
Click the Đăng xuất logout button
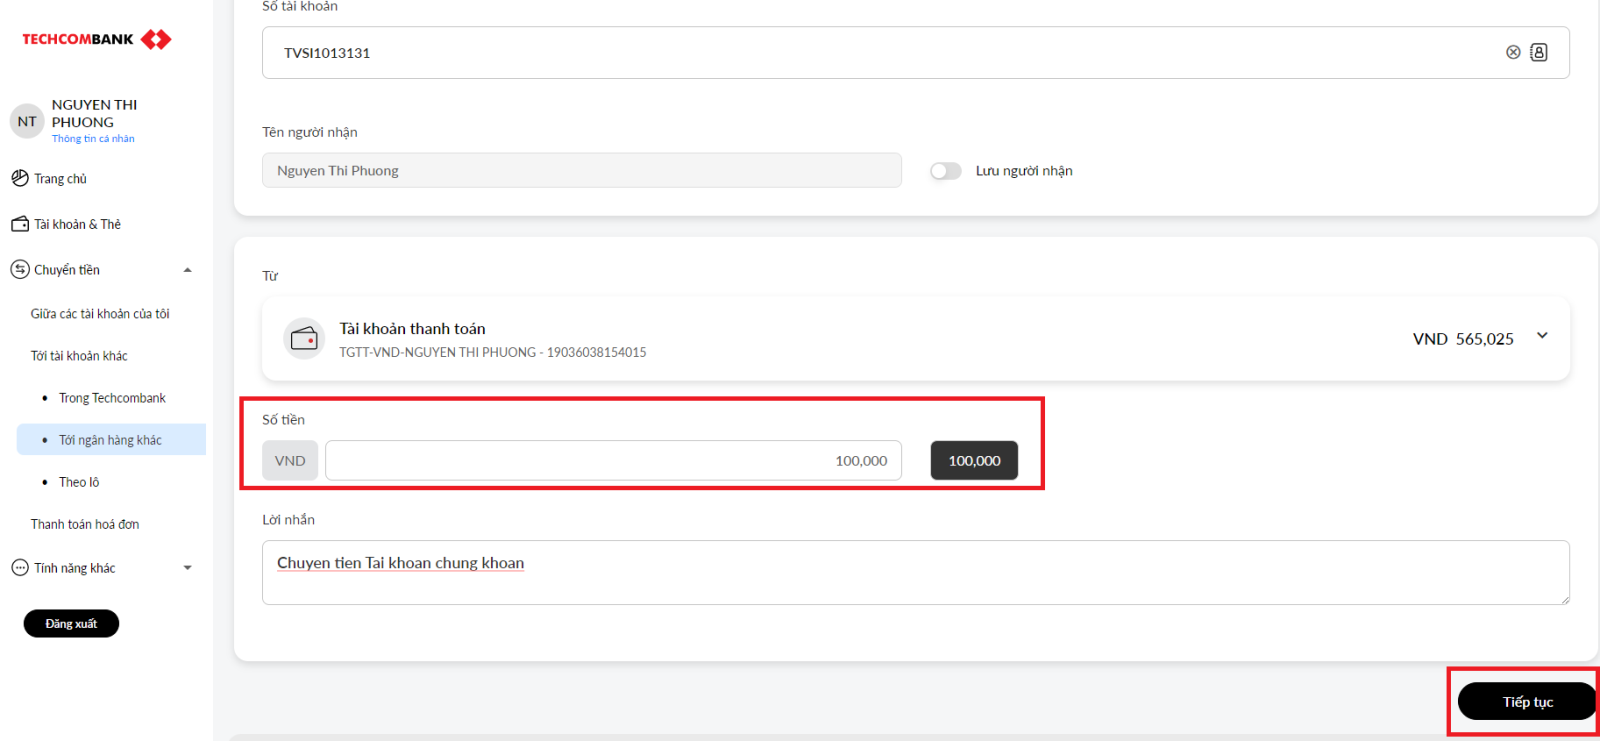tap(71, 623)
